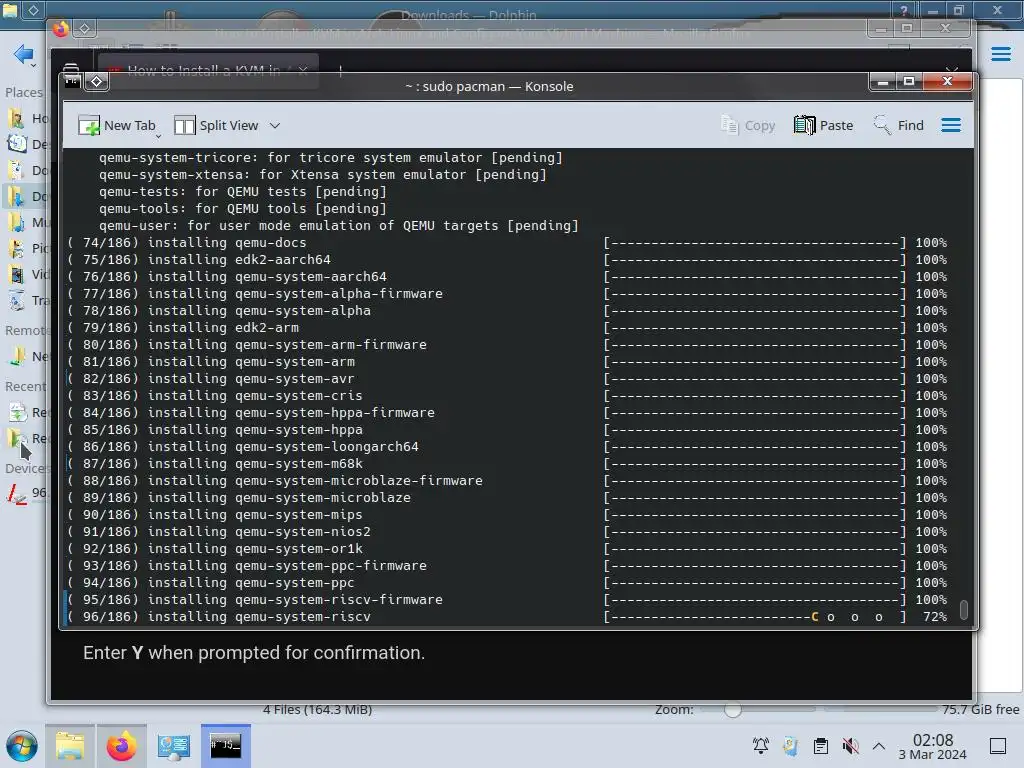
Task: Select the Videos place in Dolphin sidebar
Action: coord(26,274)
